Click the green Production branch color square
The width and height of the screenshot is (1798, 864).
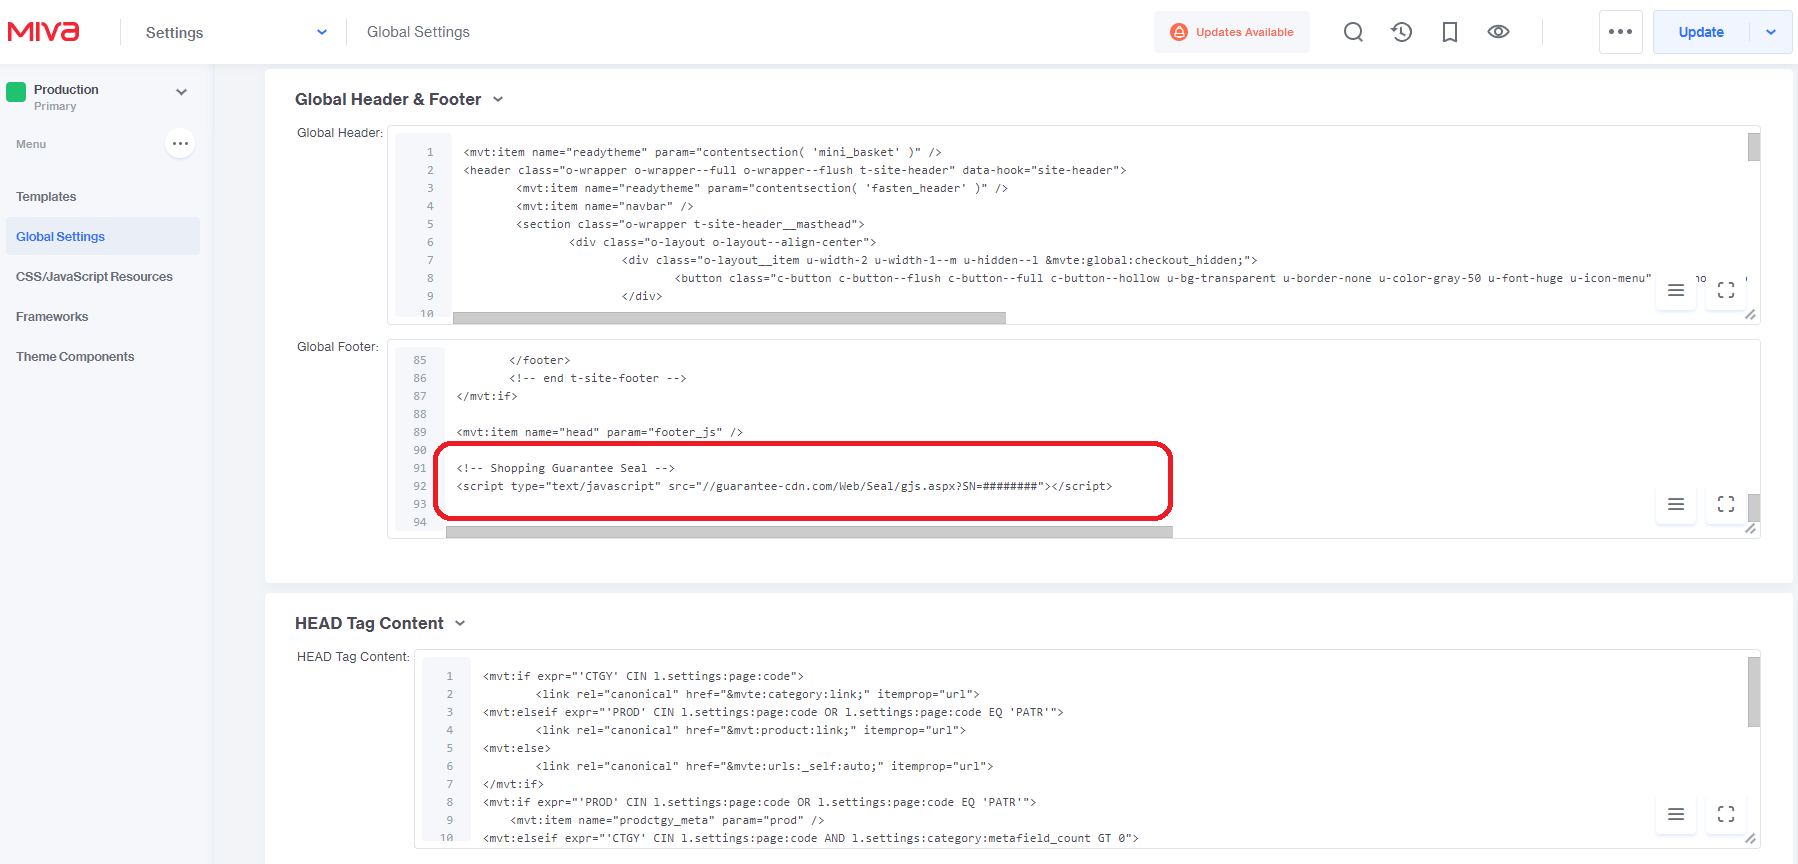coord(16,92)
